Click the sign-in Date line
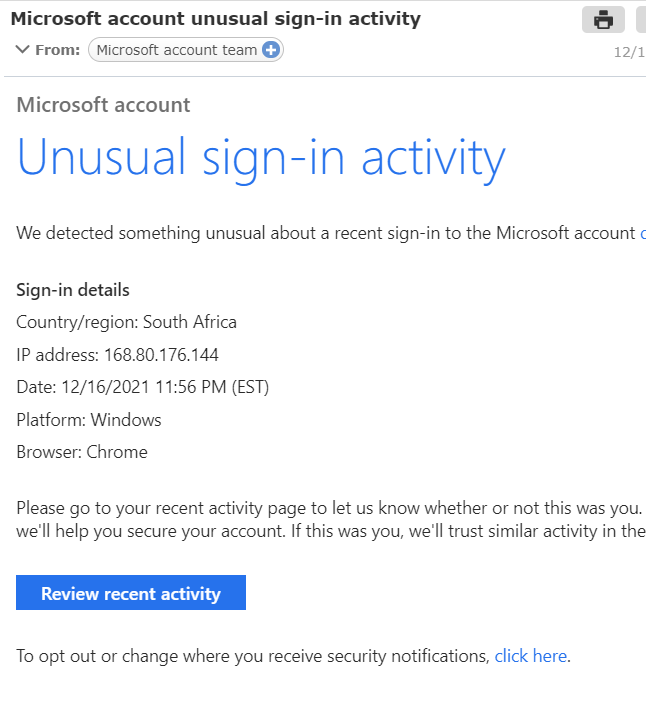Viewport: 646px width, 704px height. 142,387
